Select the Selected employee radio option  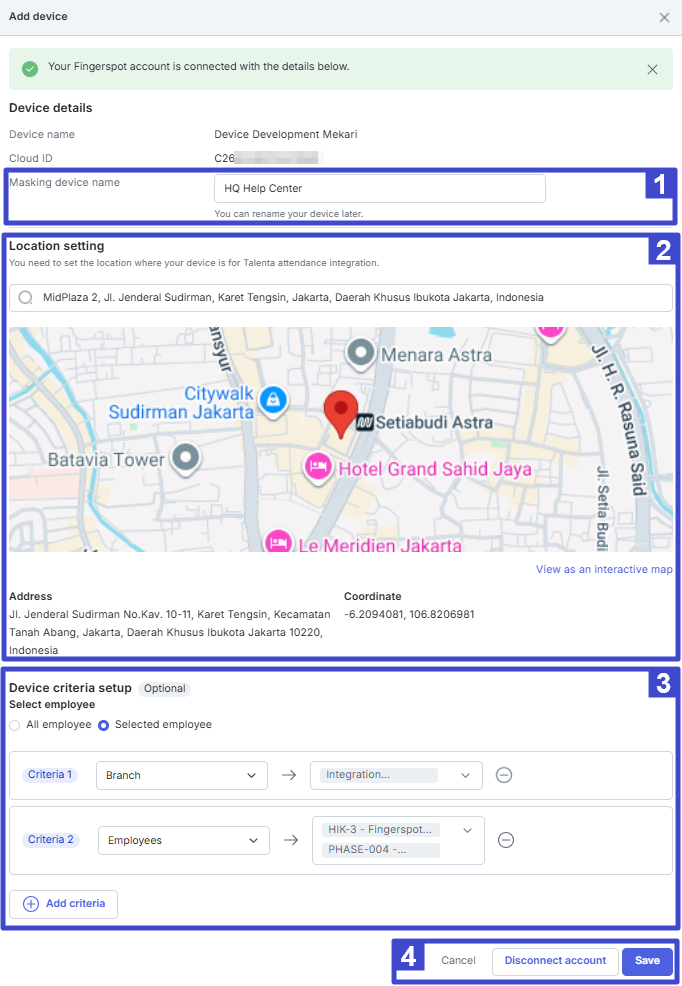pos(103,725)
